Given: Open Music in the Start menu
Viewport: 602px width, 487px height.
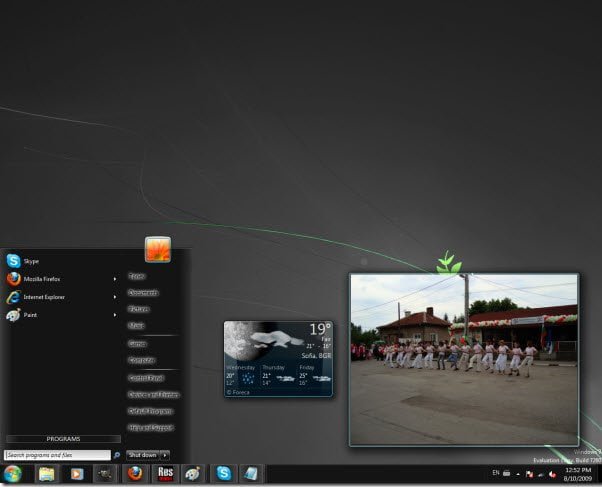Looking at the screenshot, I should tap(136, 326).
